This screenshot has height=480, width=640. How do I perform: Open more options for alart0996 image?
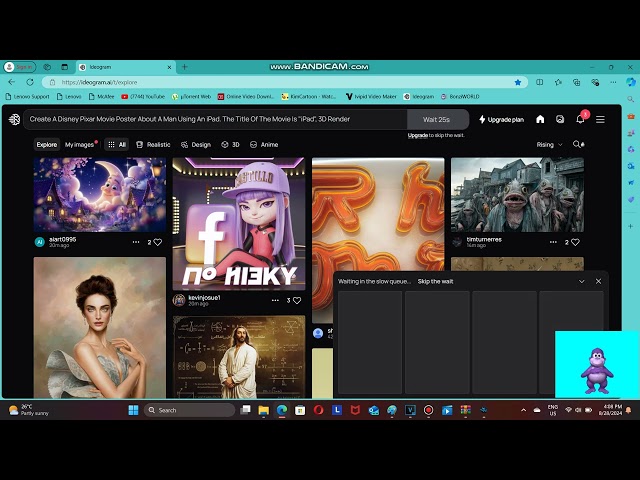[x=136, y=242]
